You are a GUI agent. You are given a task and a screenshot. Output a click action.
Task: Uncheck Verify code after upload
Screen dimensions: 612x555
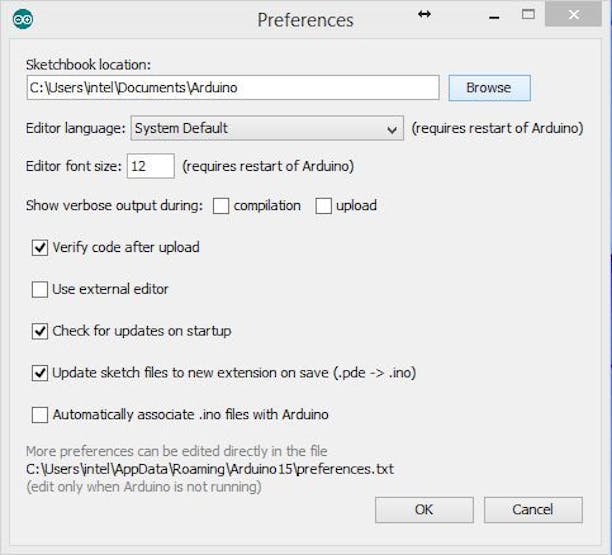(40, 247)
